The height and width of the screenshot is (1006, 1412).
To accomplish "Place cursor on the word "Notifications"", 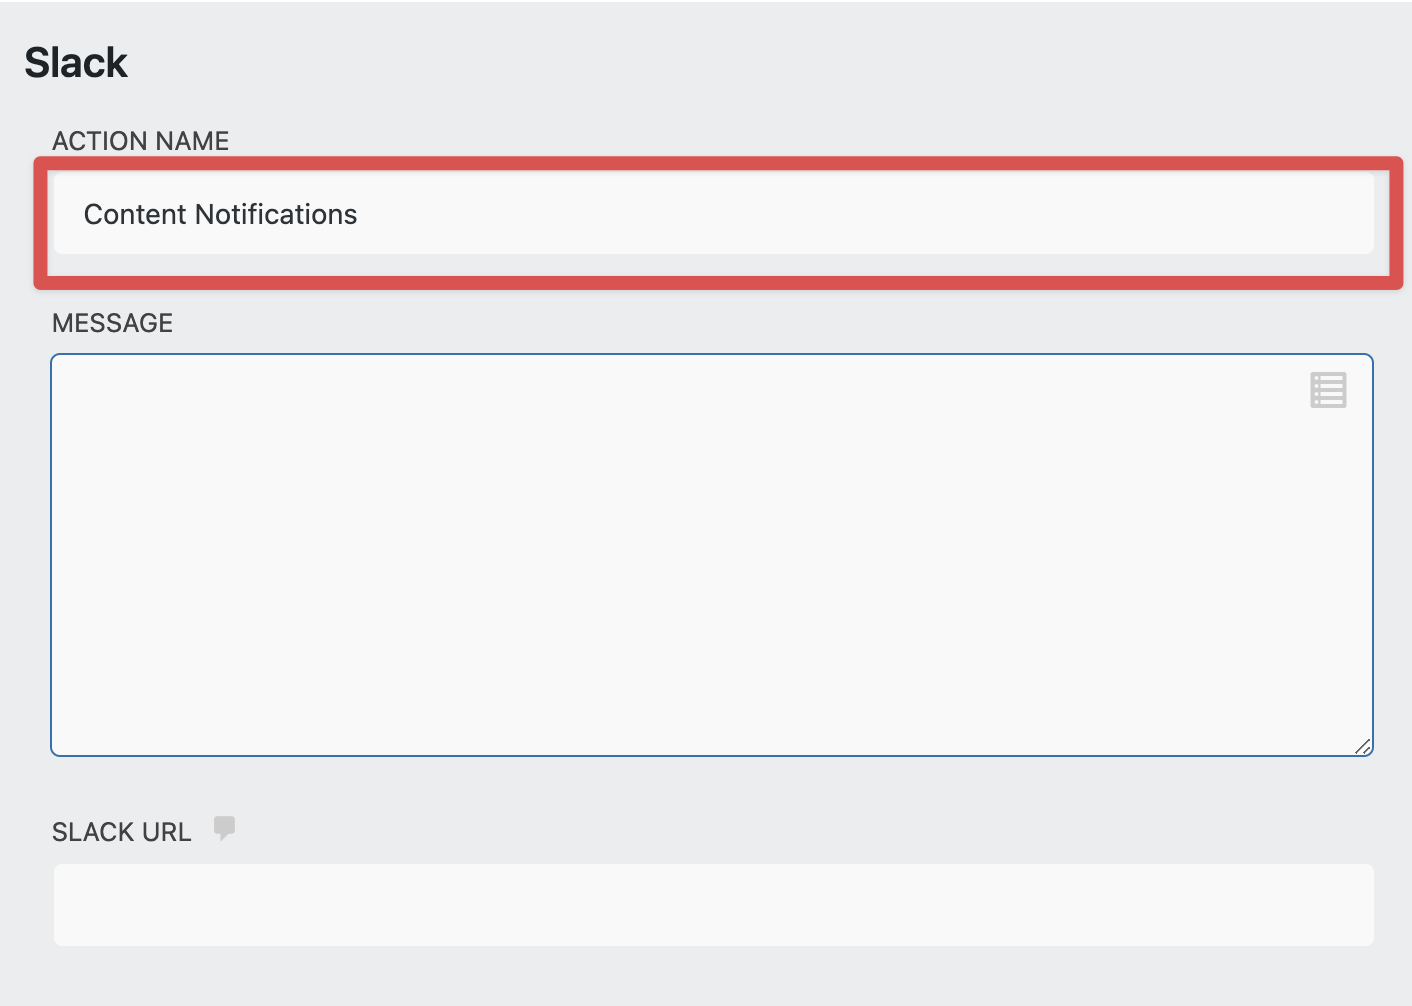I will click(276, 214).
